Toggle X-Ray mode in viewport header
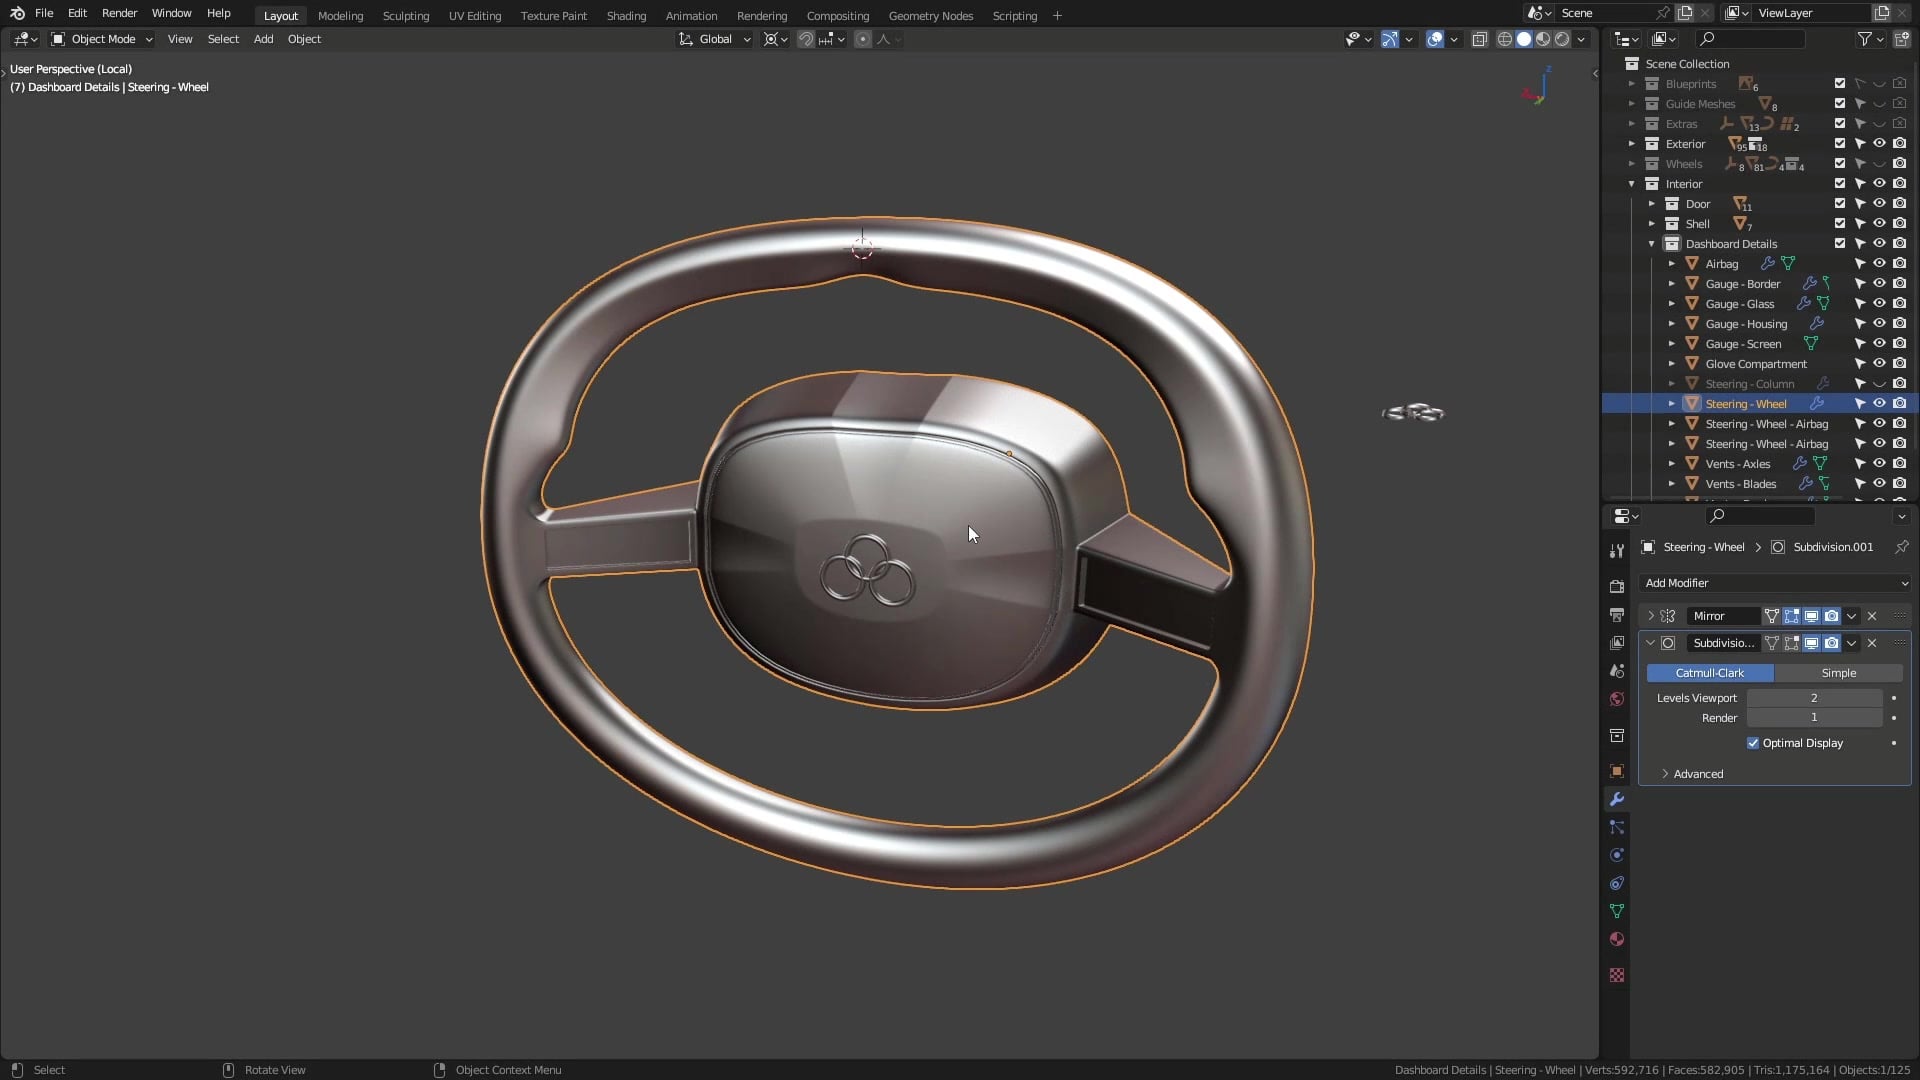 (x=1479, y=39)
